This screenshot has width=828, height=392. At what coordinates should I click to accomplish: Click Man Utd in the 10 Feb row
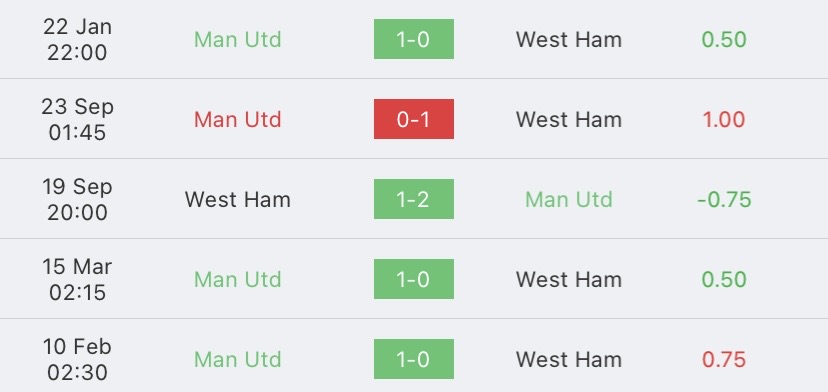click(238, 360)
